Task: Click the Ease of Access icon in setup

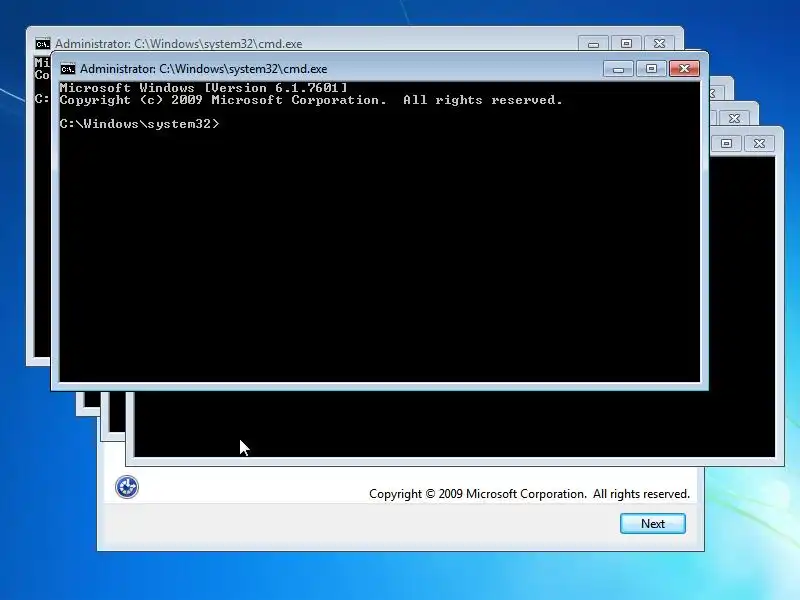Action: pyautogui.click(x=127, y=487)
